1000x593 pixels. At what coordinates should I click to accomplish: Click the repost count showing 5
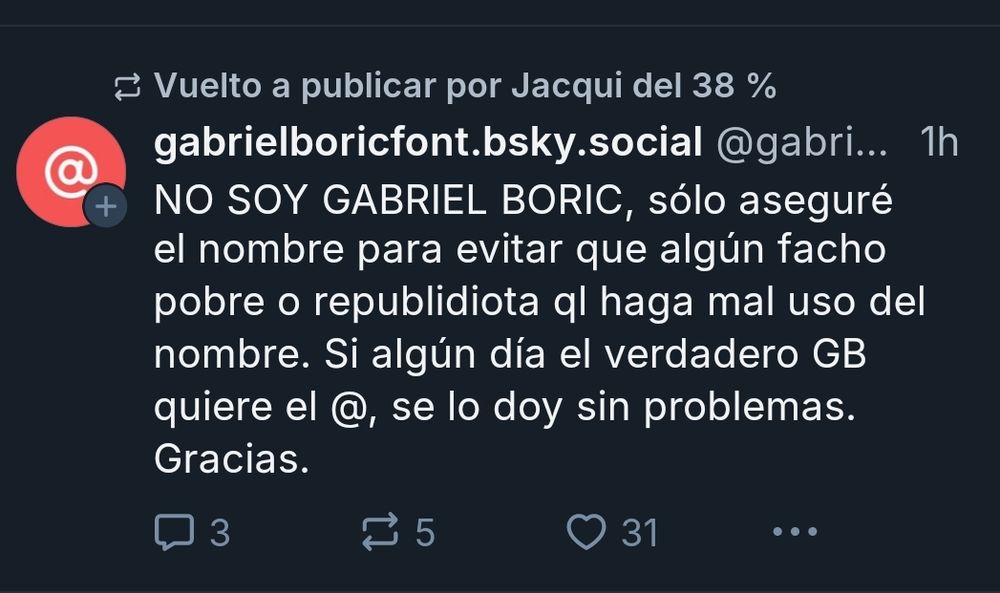click(x=425, y=532)
